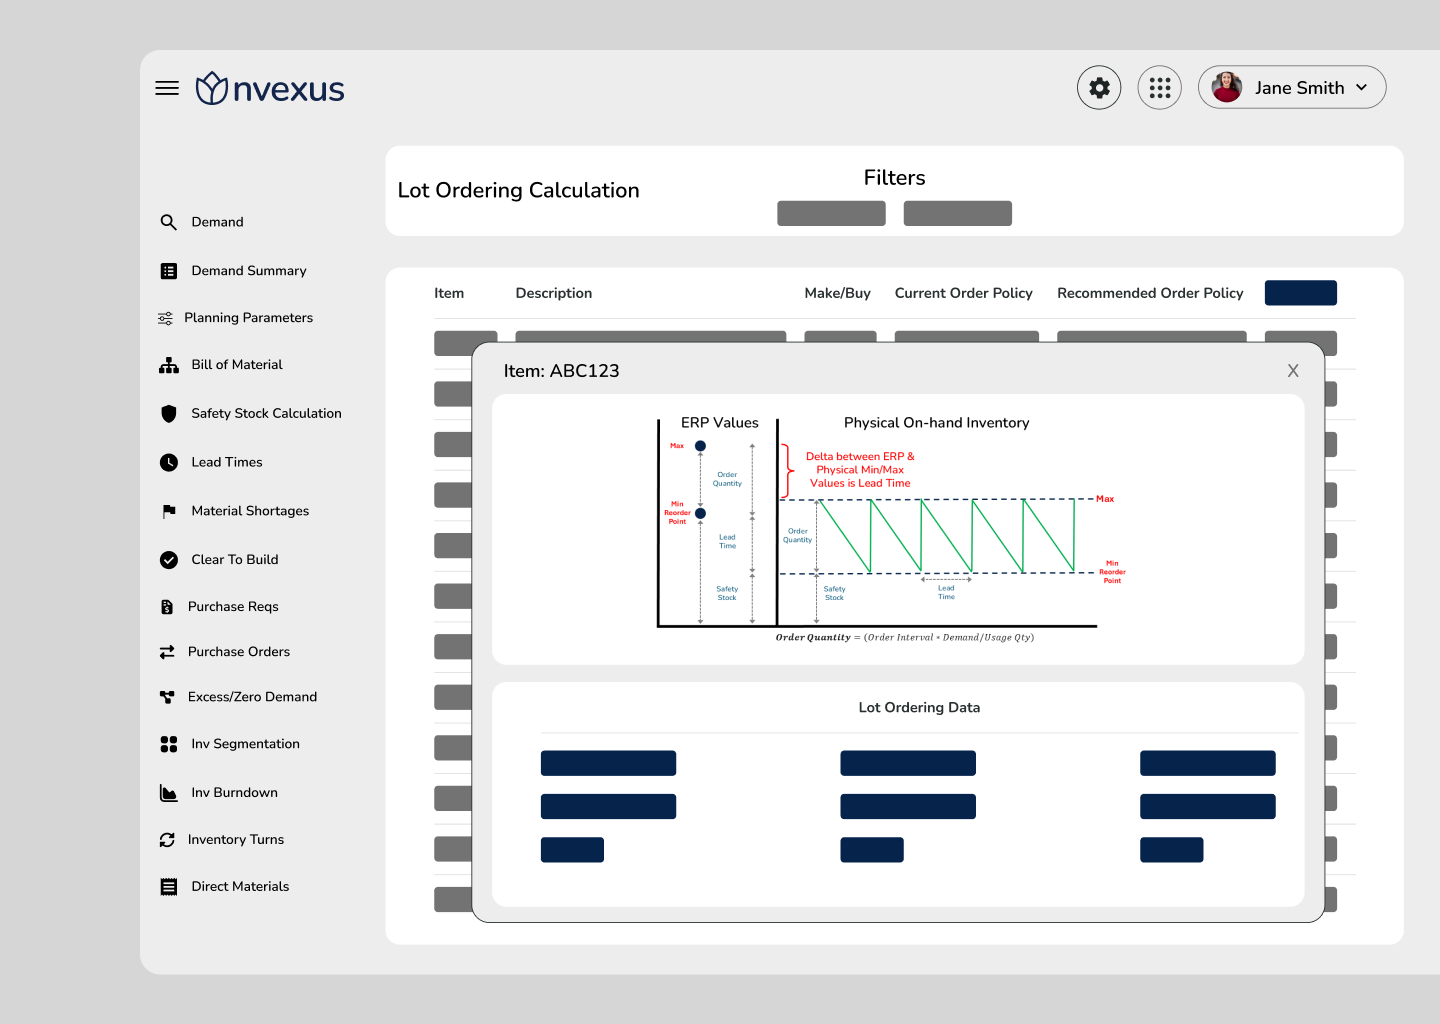Image resolution: width=1440 pixels, height=1024 pixels.
Task: Click the Inventory Turns refresh icon
Action: [167, 840]
